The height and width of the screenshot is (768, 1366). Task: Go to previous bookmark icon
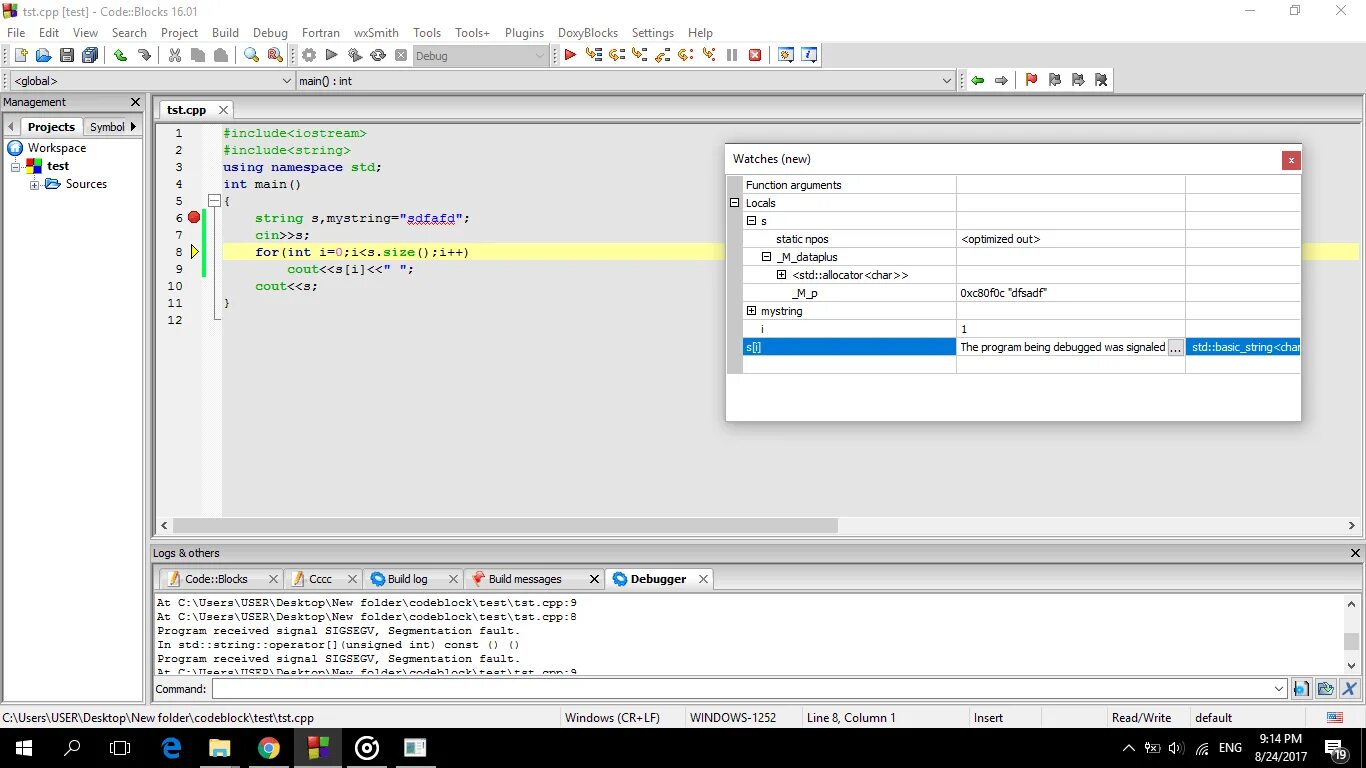click(x=1054, y=80)
